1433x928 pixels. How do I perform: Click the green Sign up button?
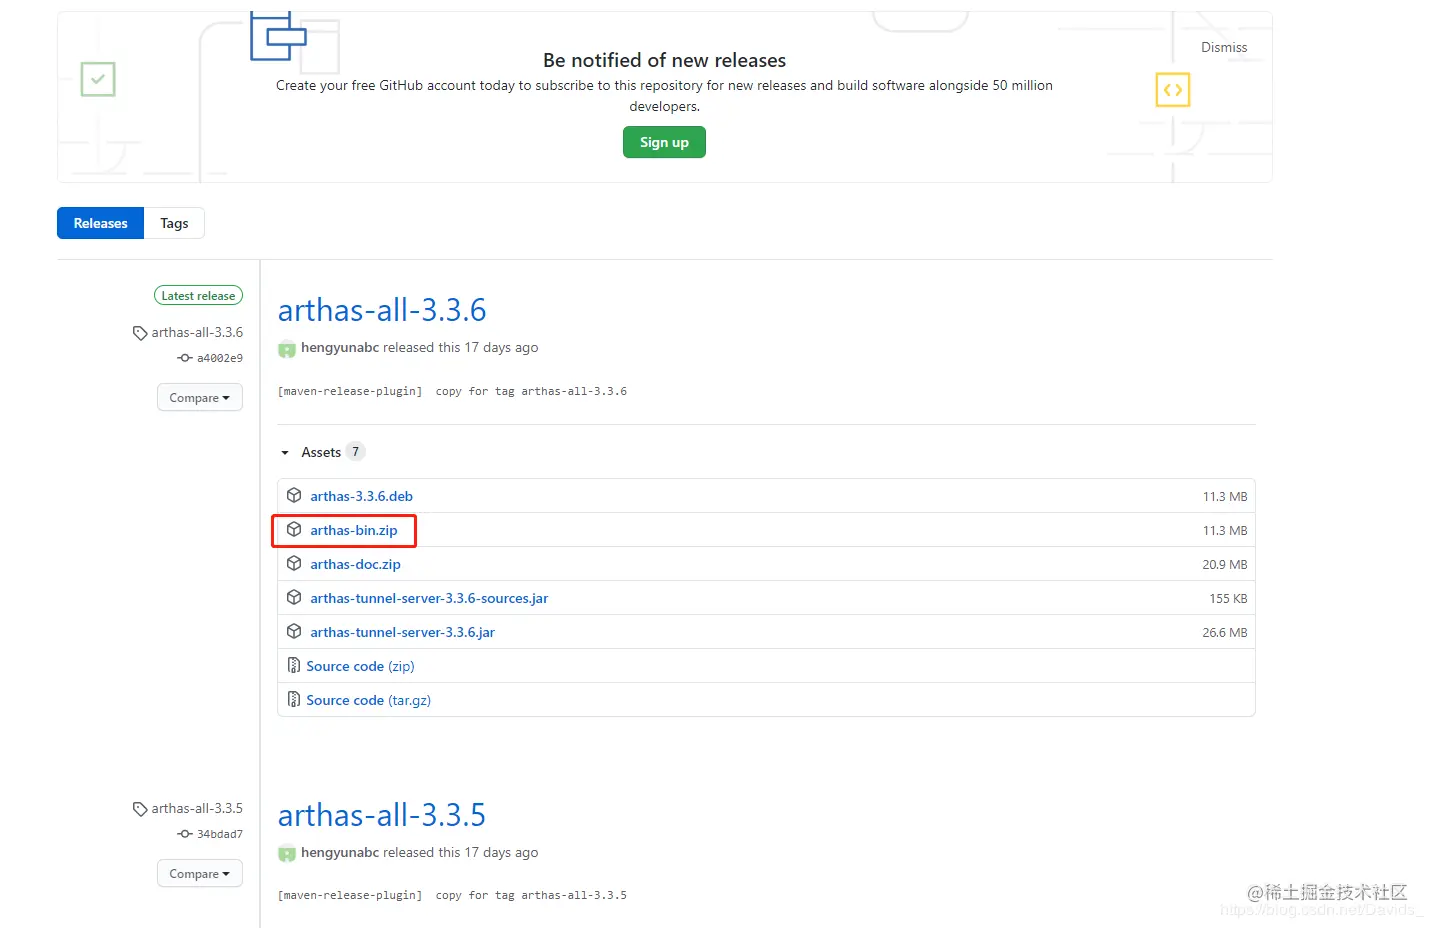point(664,142)
